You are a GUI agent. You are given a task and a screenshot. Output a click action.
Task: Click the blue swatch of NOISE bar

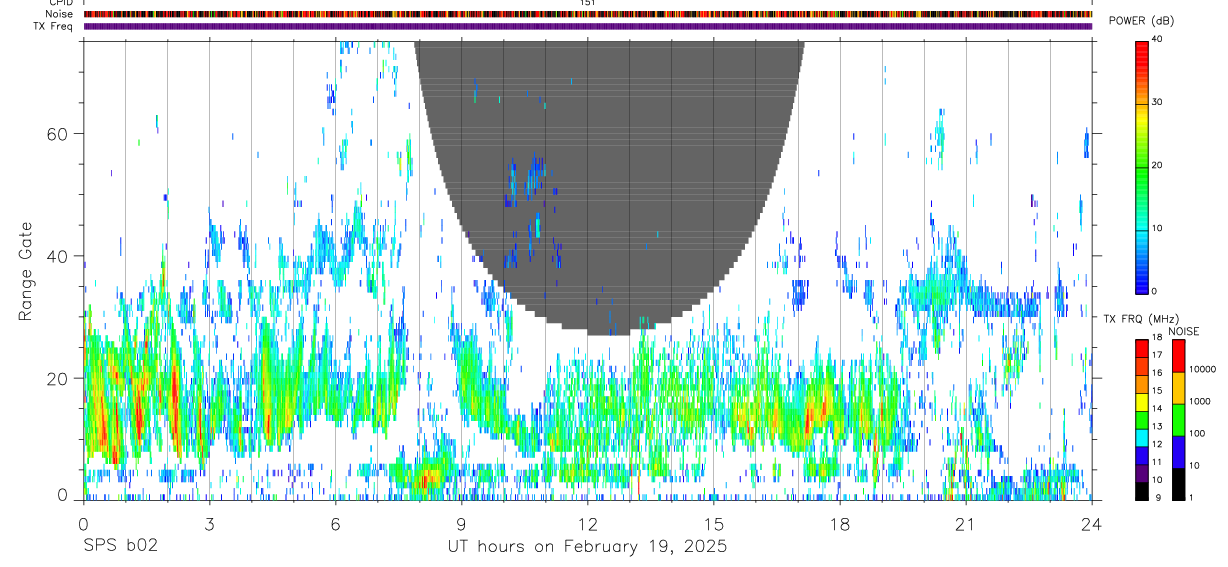point(1178,451)
